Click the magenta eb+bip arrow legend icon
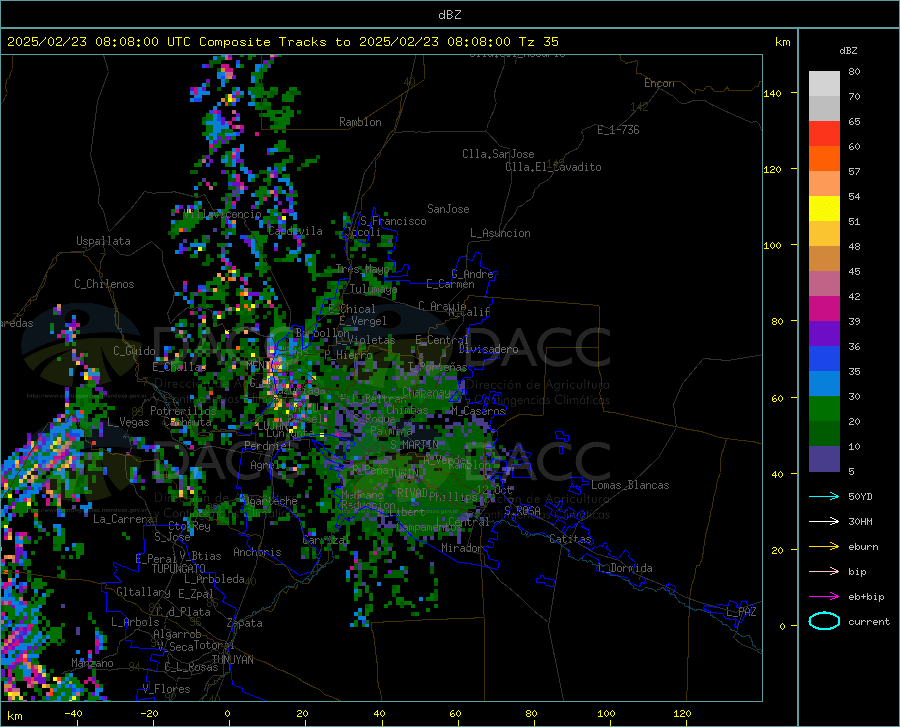The width and height of the screenshot is (900, 727). click(824, 597)
